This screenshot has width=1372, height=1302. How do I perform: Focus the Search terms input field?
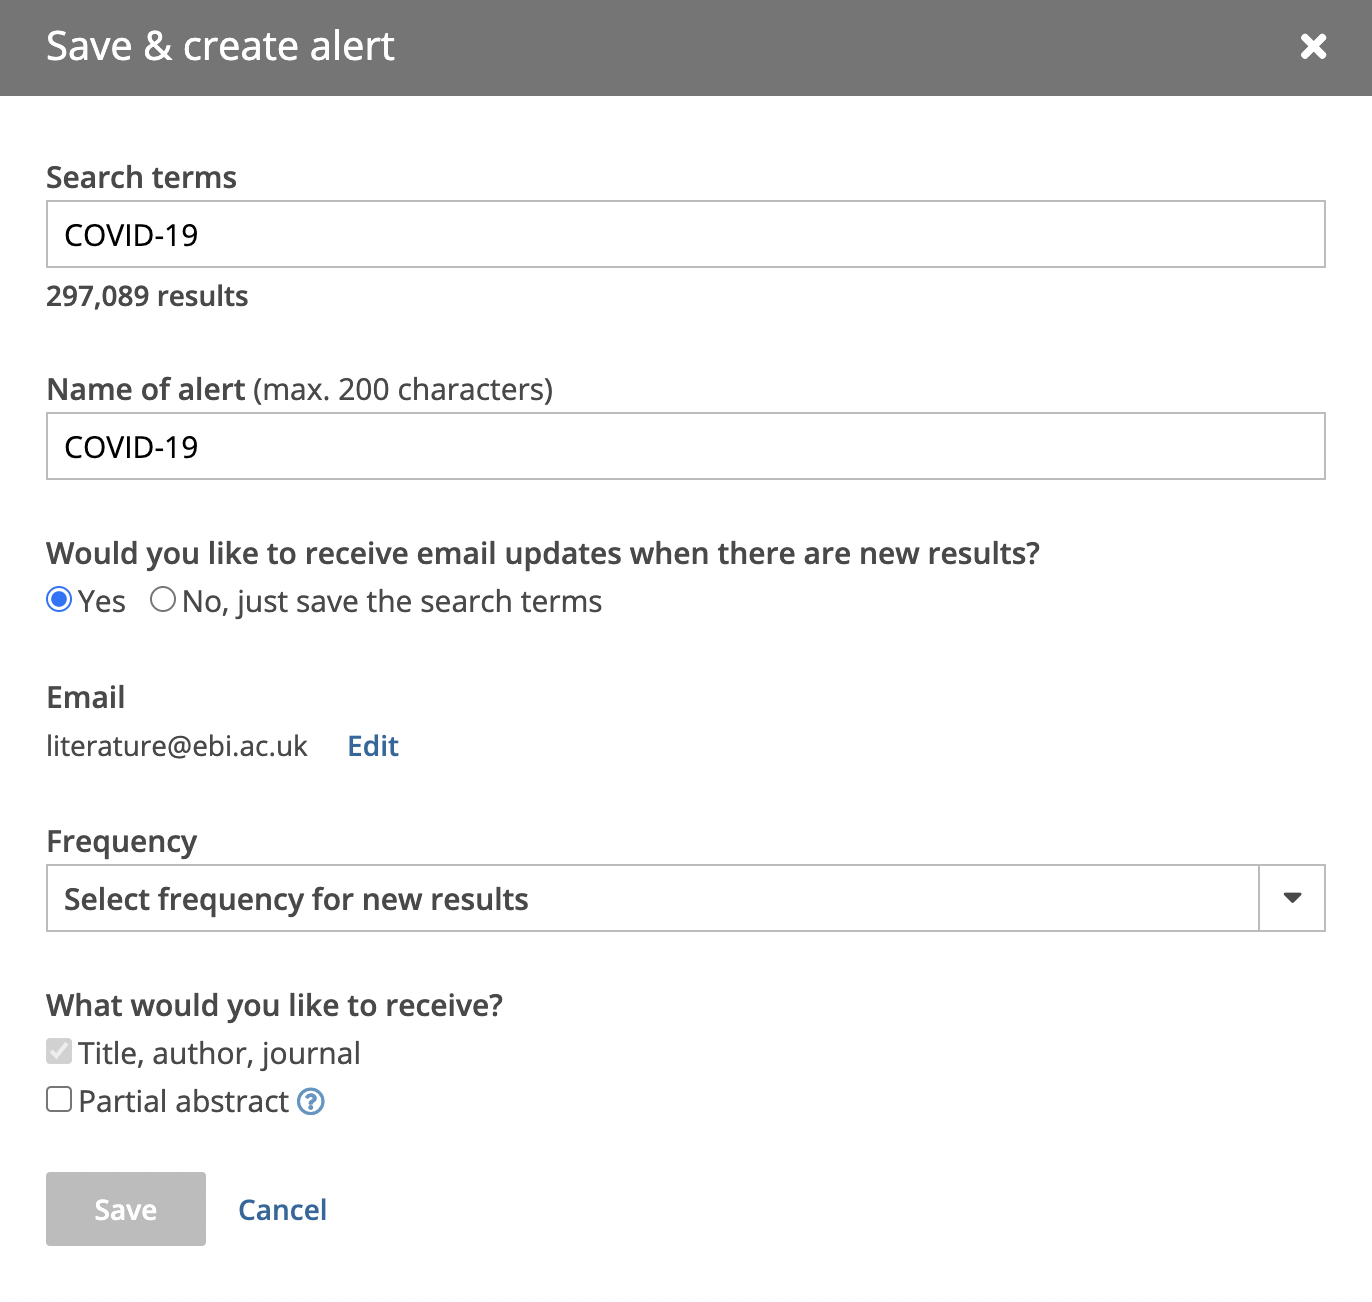685,235
